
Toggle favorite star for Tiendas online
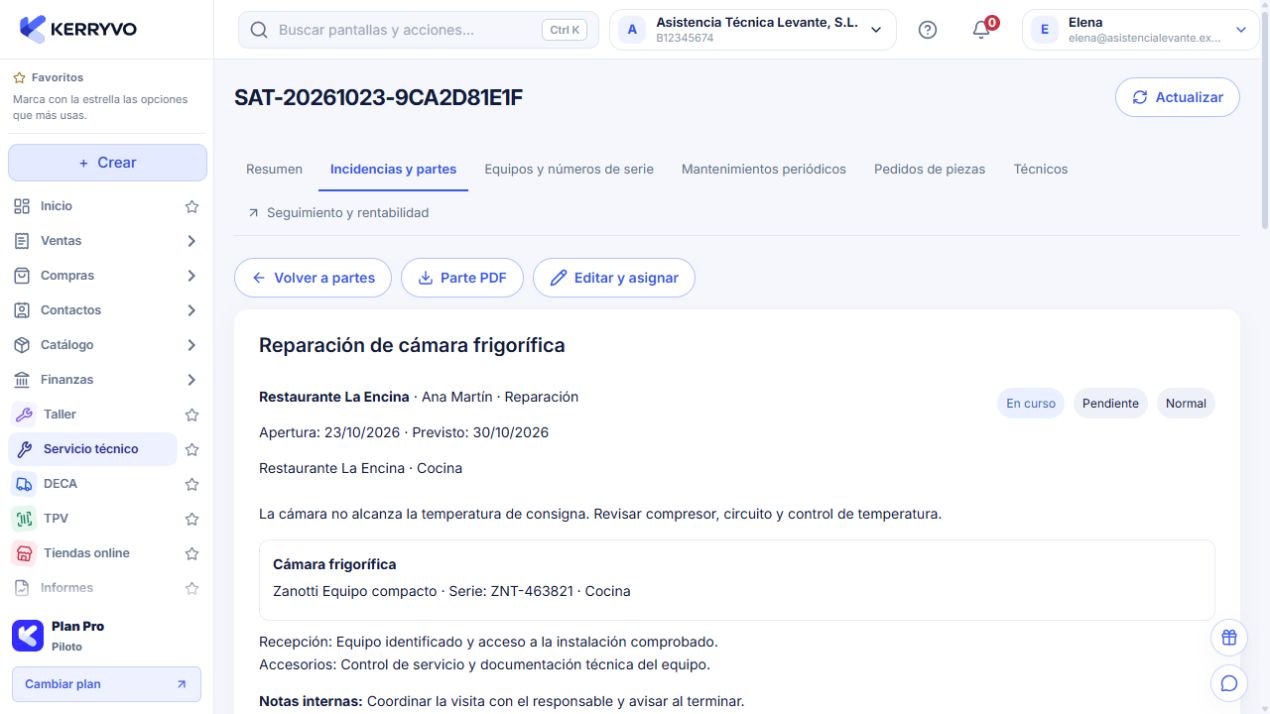192,553
